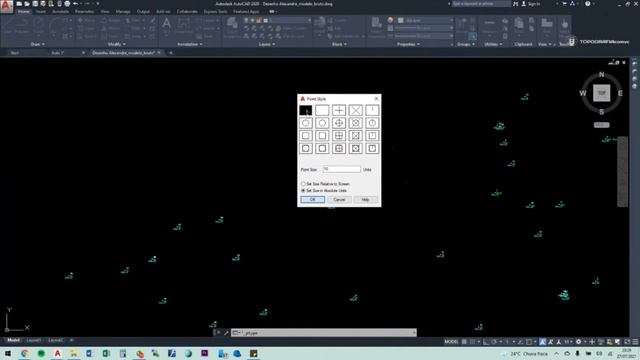Viewport: 640px width, 360px height.
Task: Select circle-in-square with dot style
Action: point(306,149)
